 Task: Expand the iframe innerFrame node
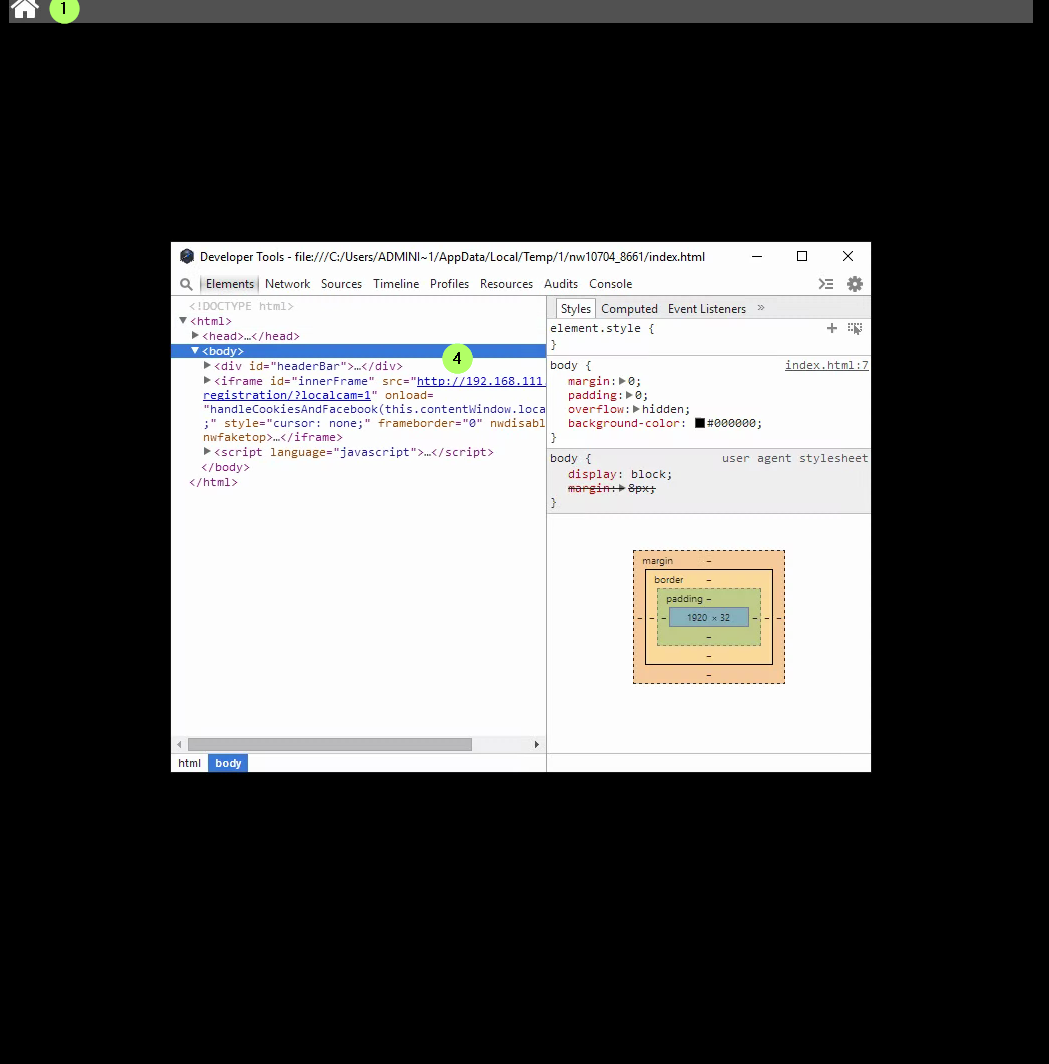208,381
